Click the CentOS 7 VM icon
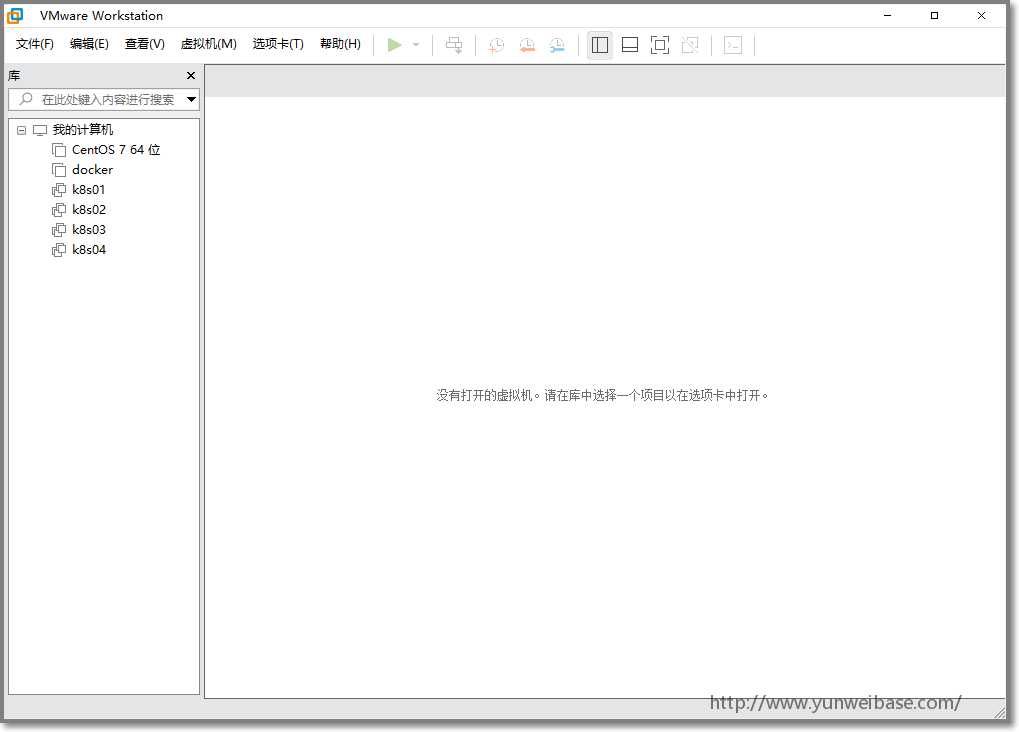Image resolution: width=1019 pixels, height=732 pixels. 59,150
